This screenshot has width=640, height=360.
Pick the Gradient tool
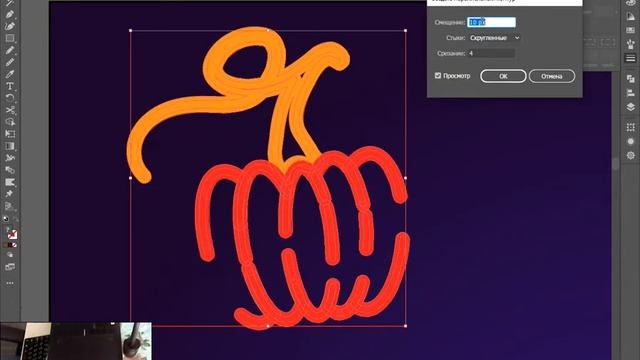10,146
